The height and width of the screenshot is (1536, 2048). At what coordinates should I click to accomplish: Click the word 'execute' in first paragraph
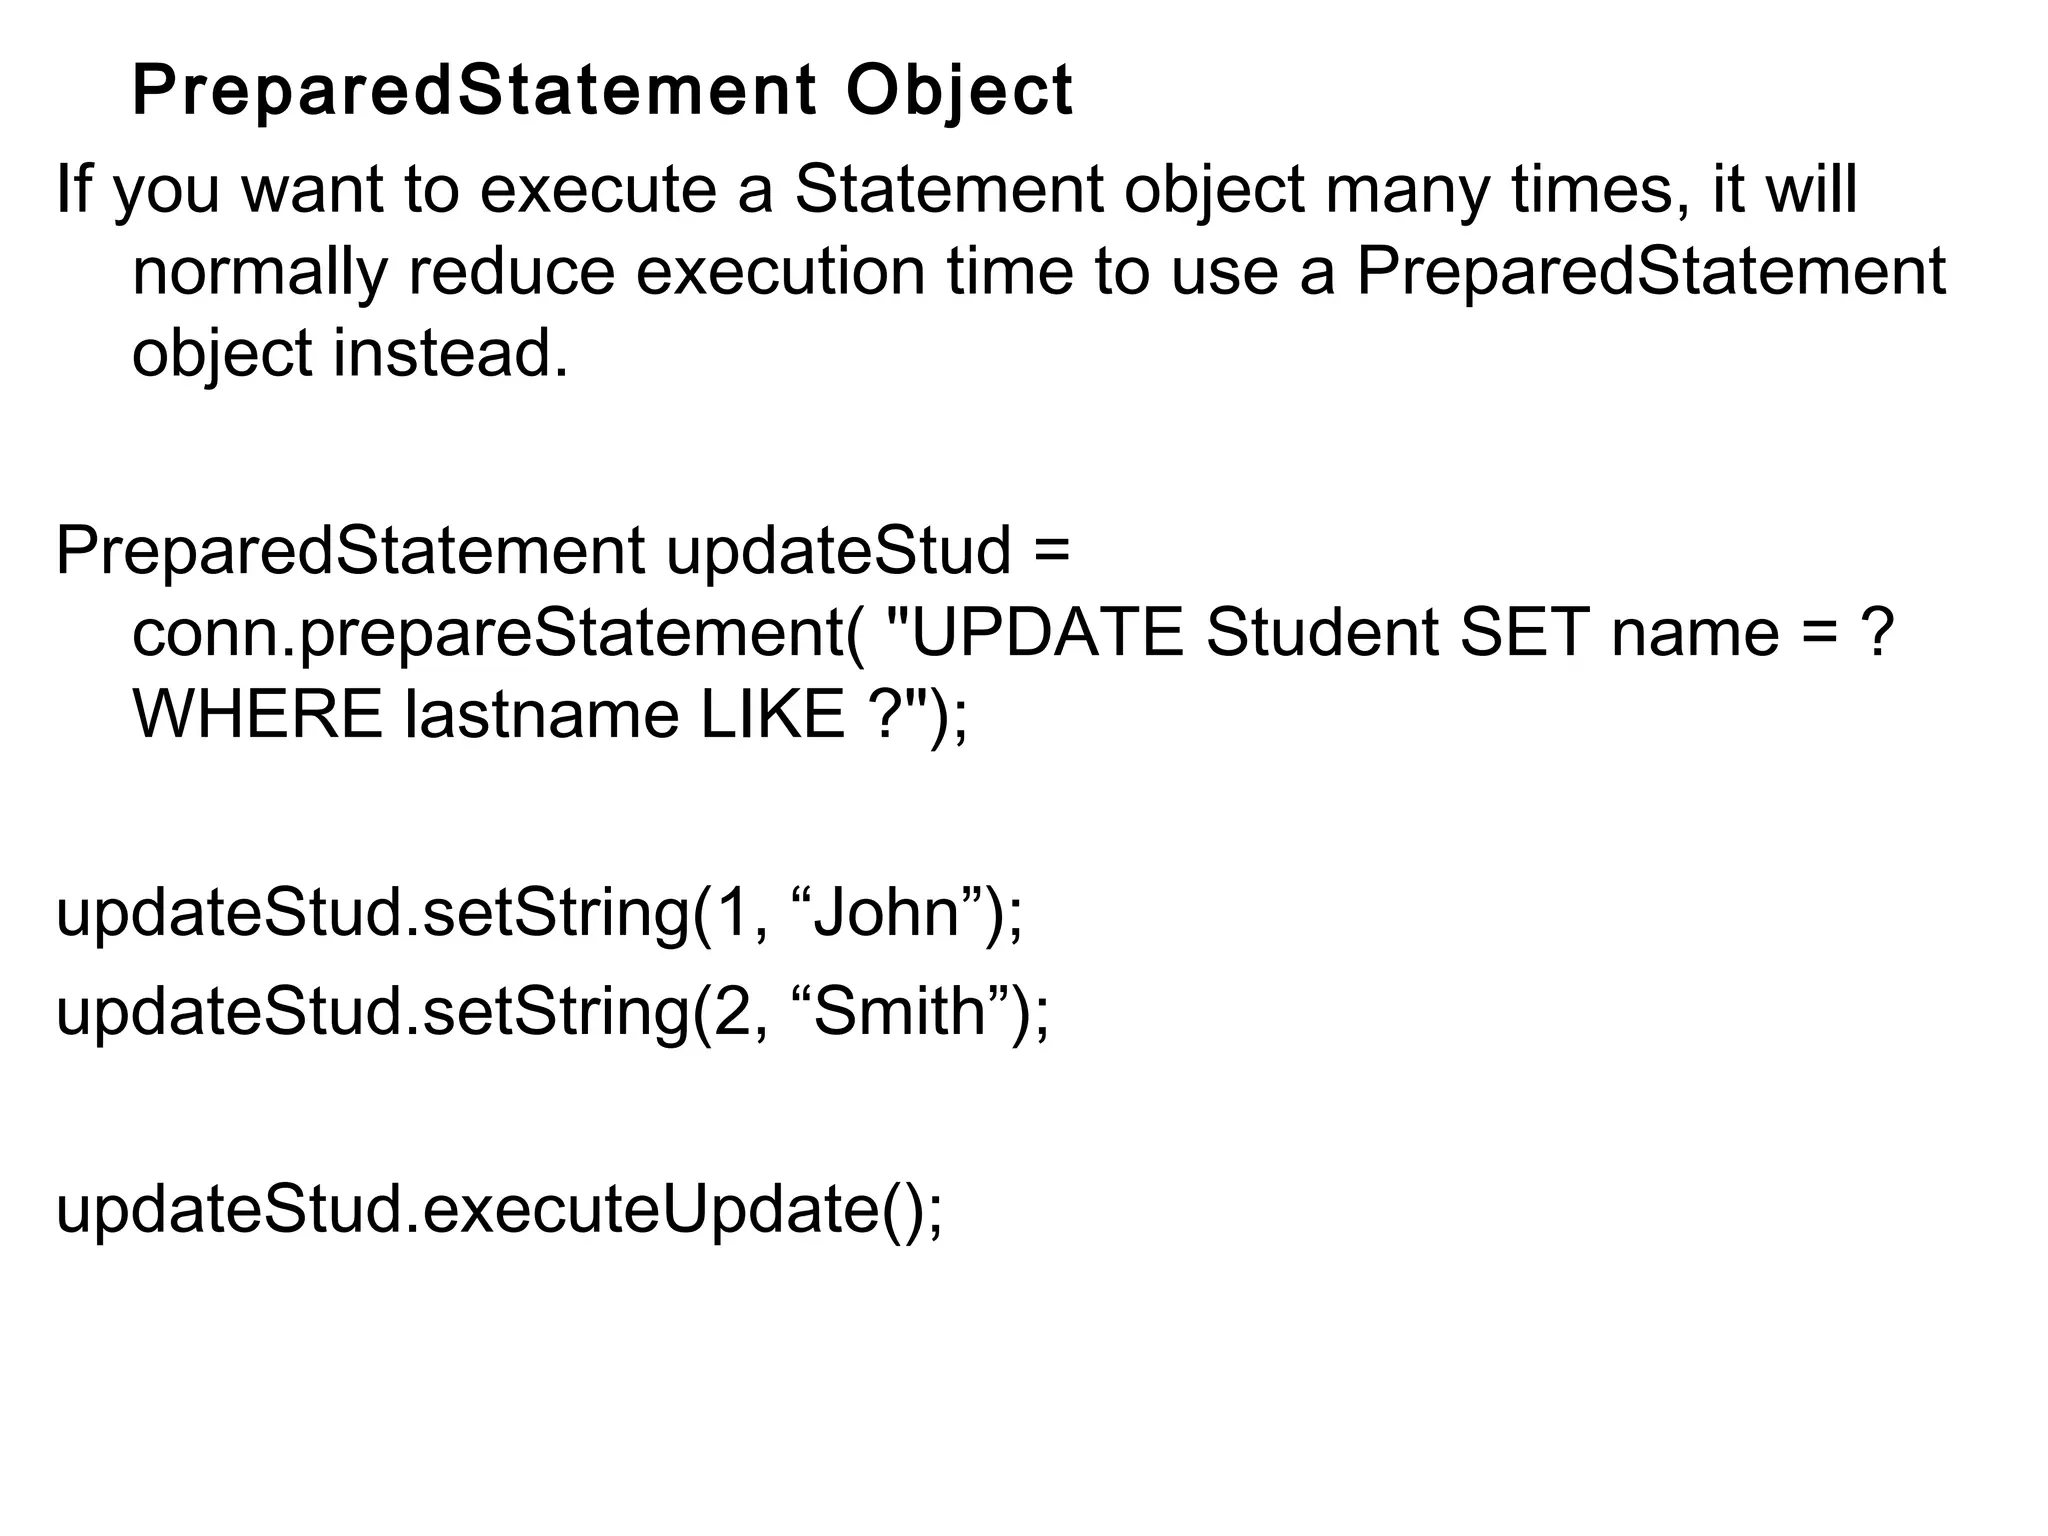(598, 190)
